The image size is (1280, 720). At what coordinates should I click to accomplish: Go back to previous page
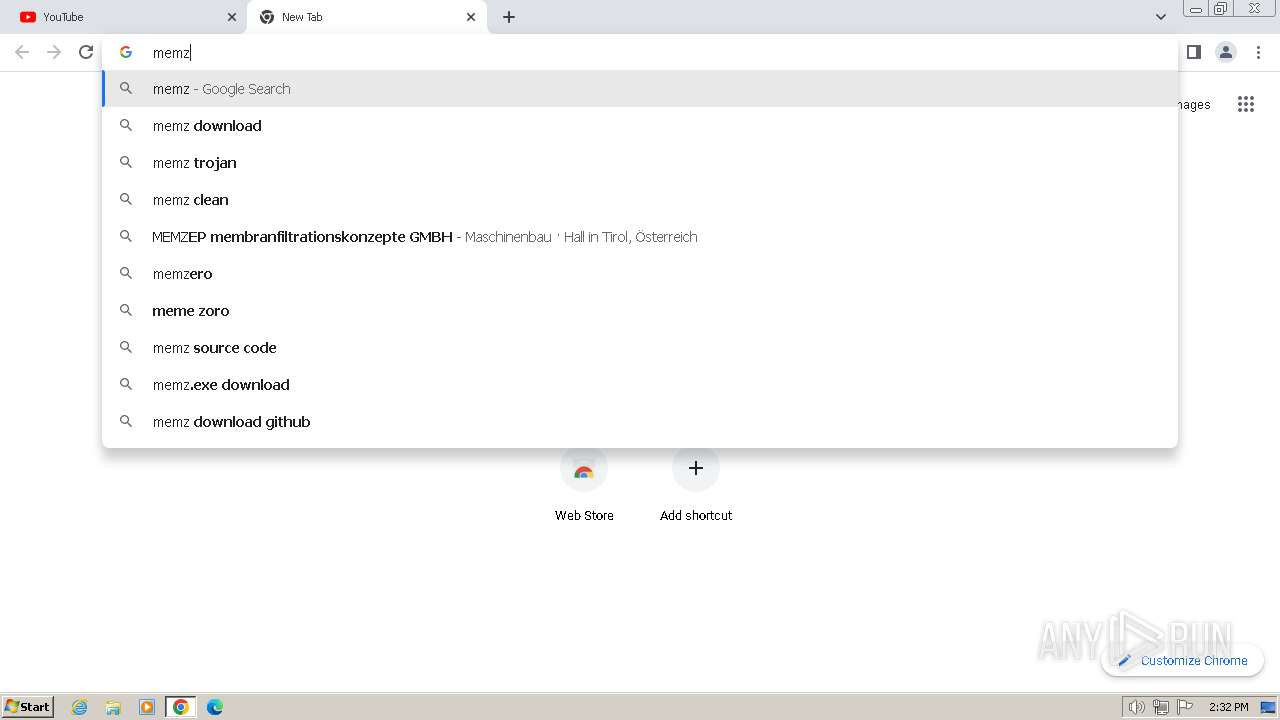coord(22,52)
